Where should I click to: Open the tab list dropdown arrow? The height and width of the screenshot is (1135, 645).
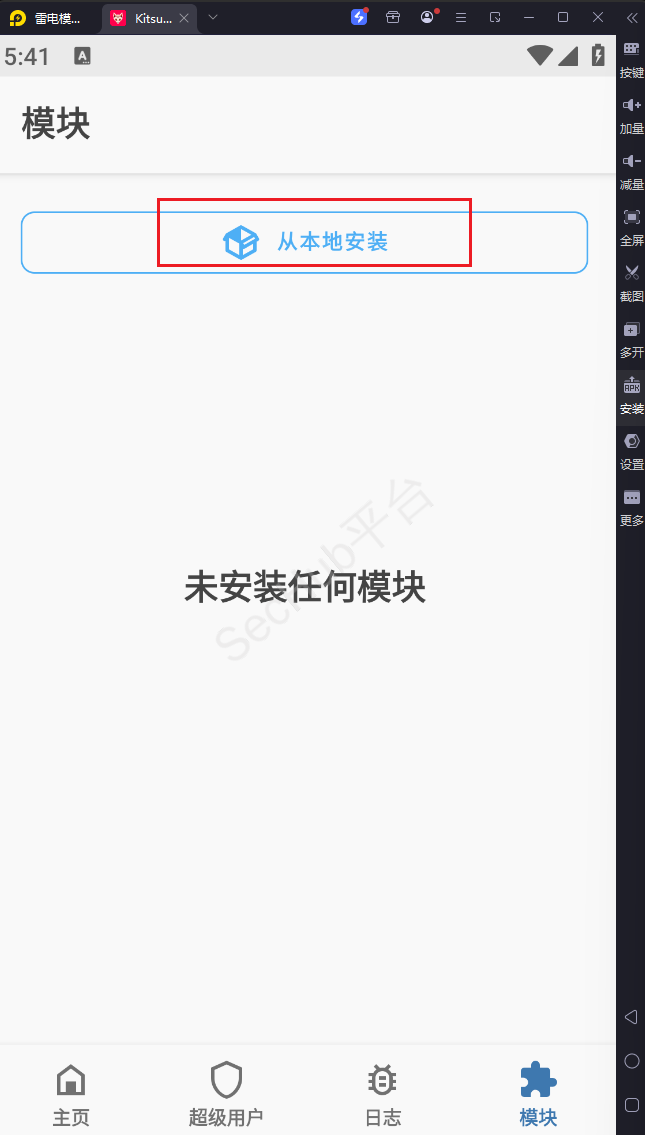click(212, 17)
